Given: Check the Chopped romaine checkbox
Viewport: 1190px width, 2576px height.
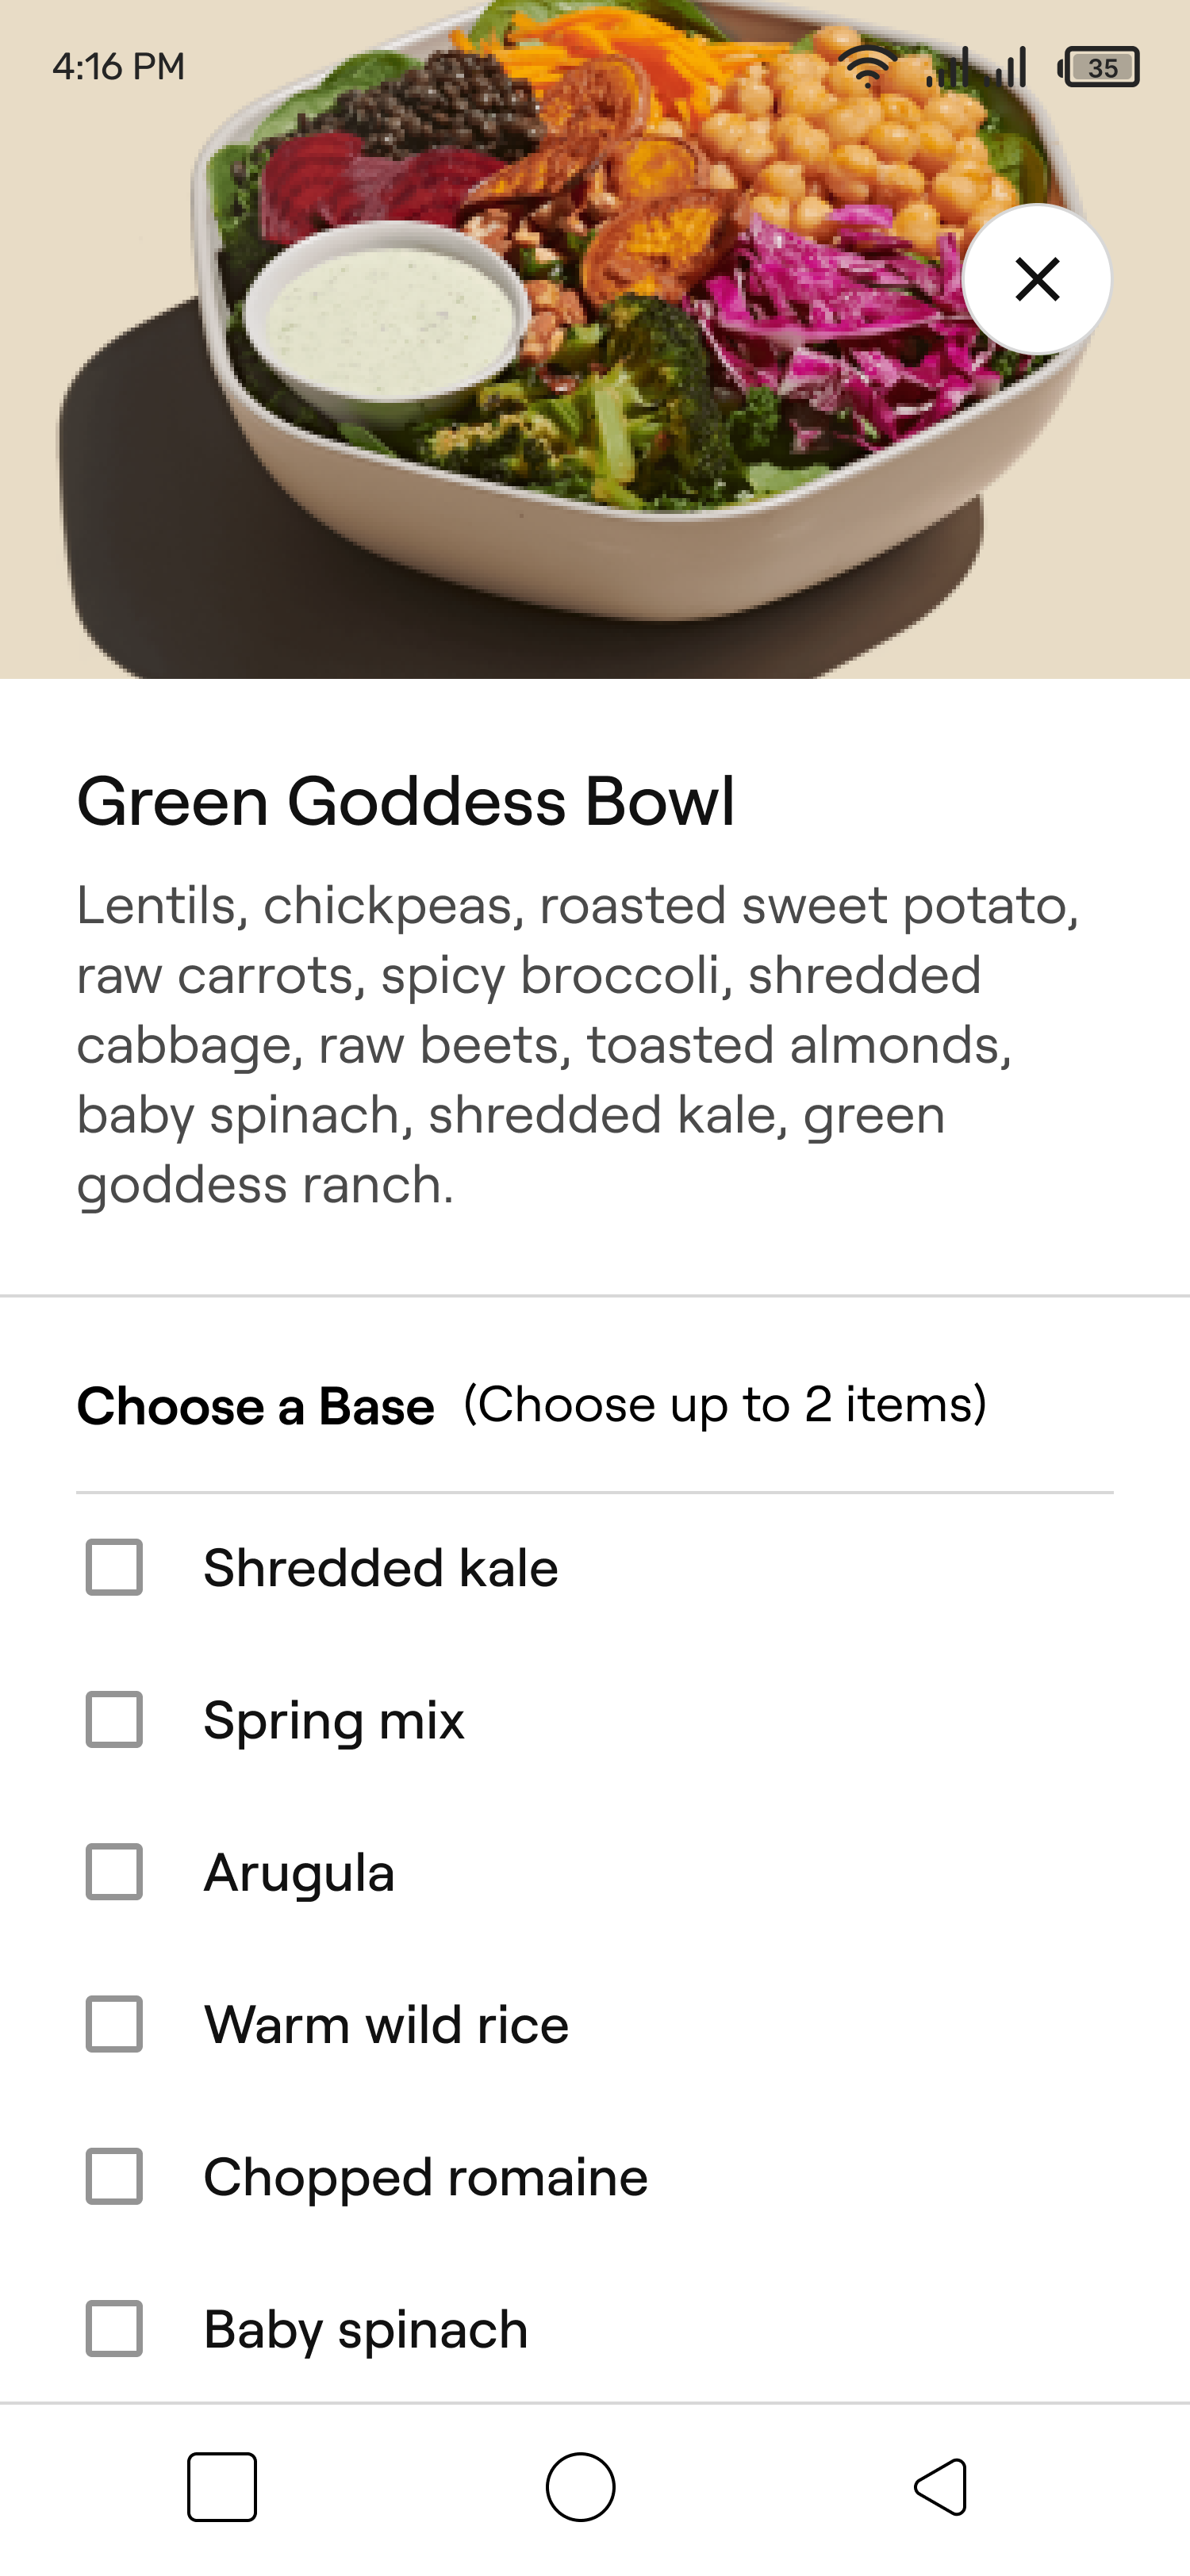Looking at the screenshot, I should tap(114, 2176).
